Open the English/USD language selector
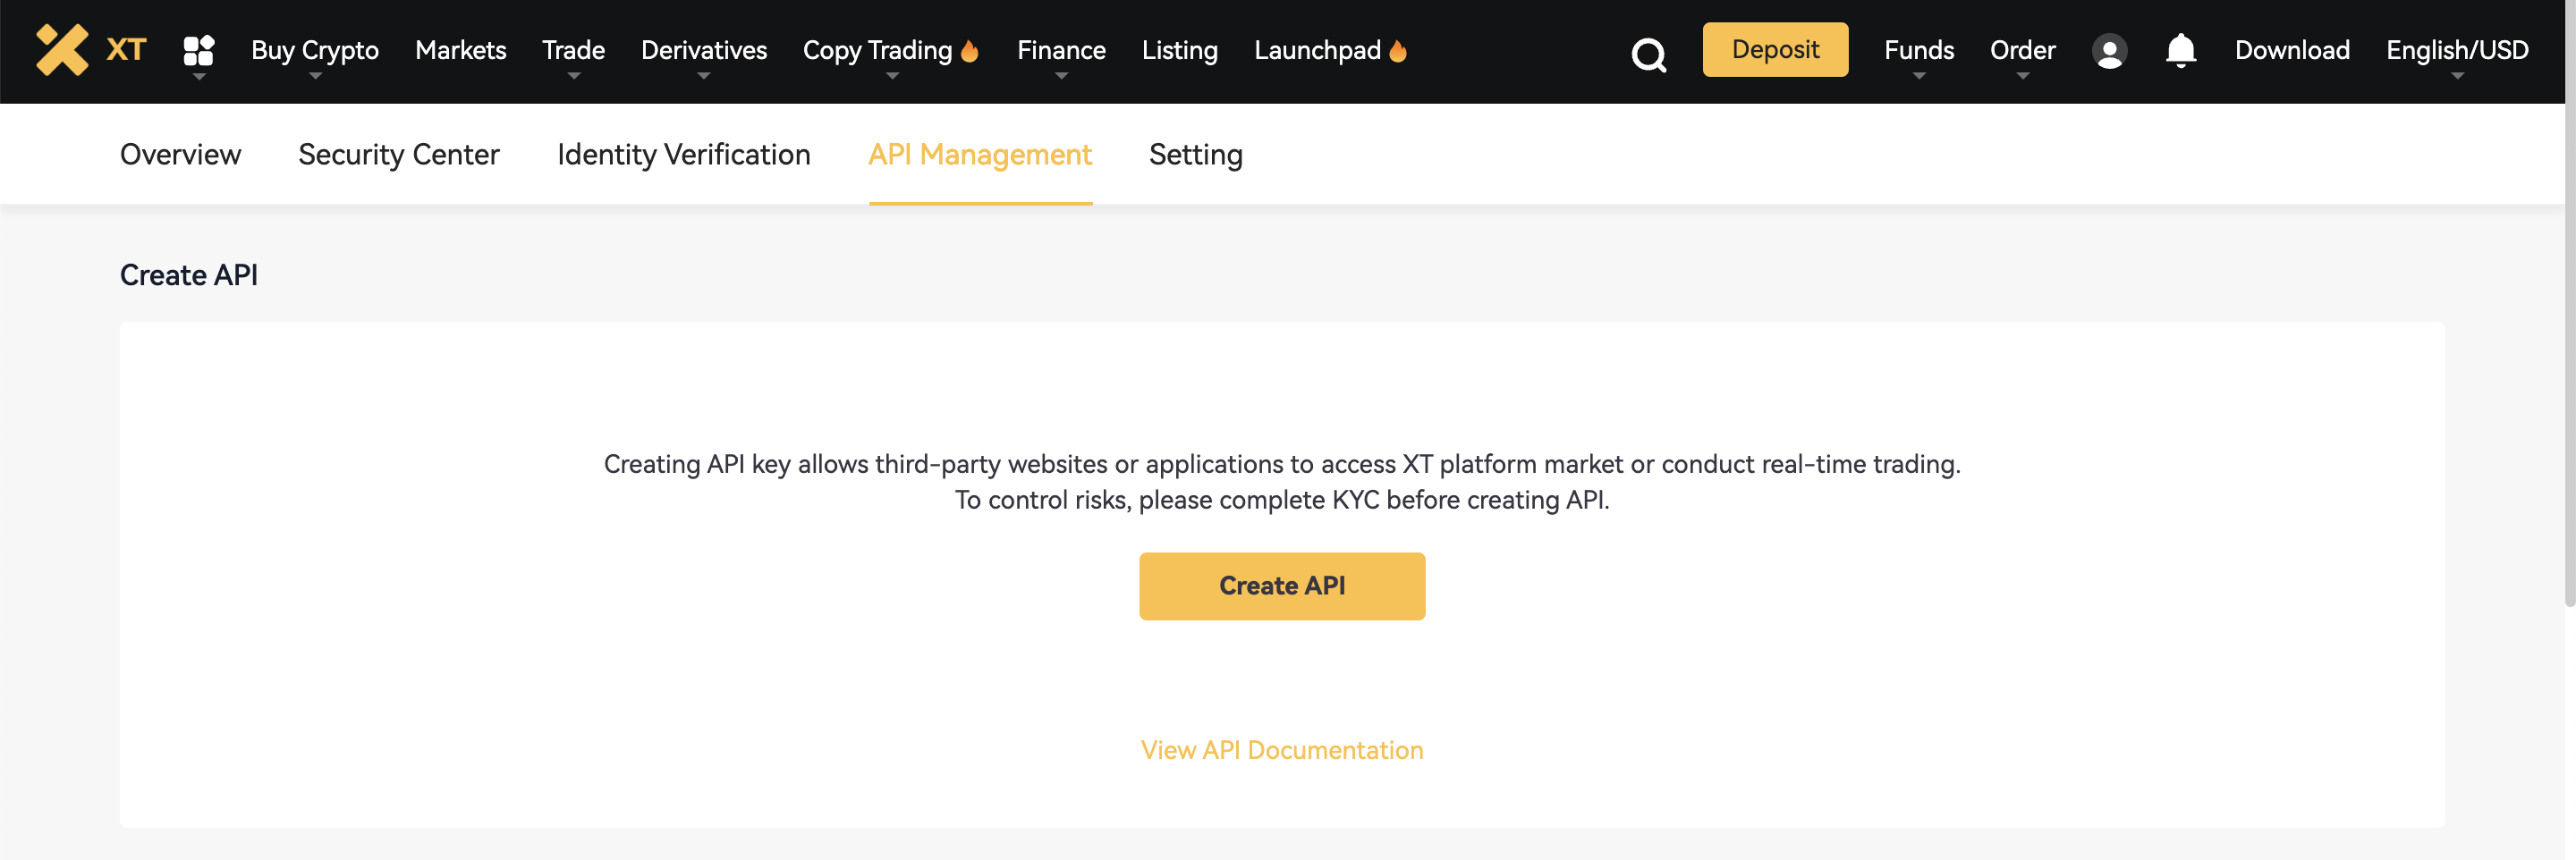2576x860 pixels. pos(2457,51)
